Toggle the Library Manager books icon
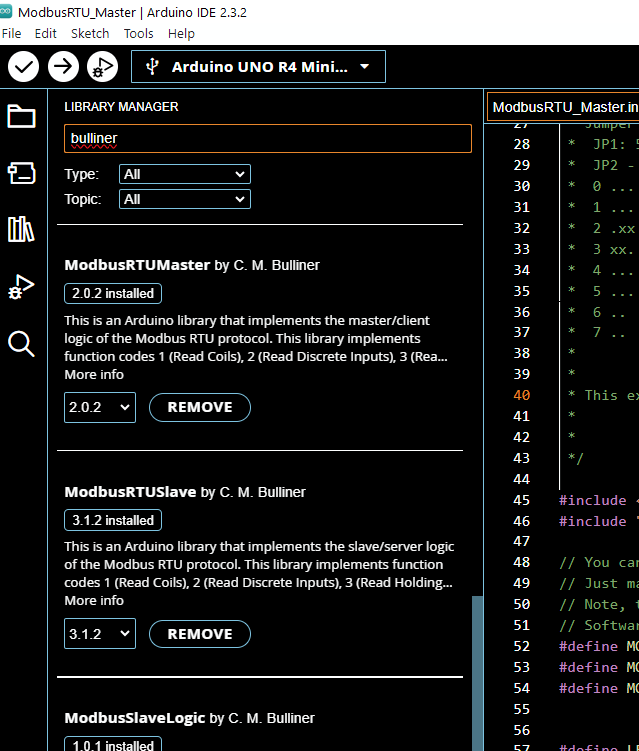 pos(22,229)
